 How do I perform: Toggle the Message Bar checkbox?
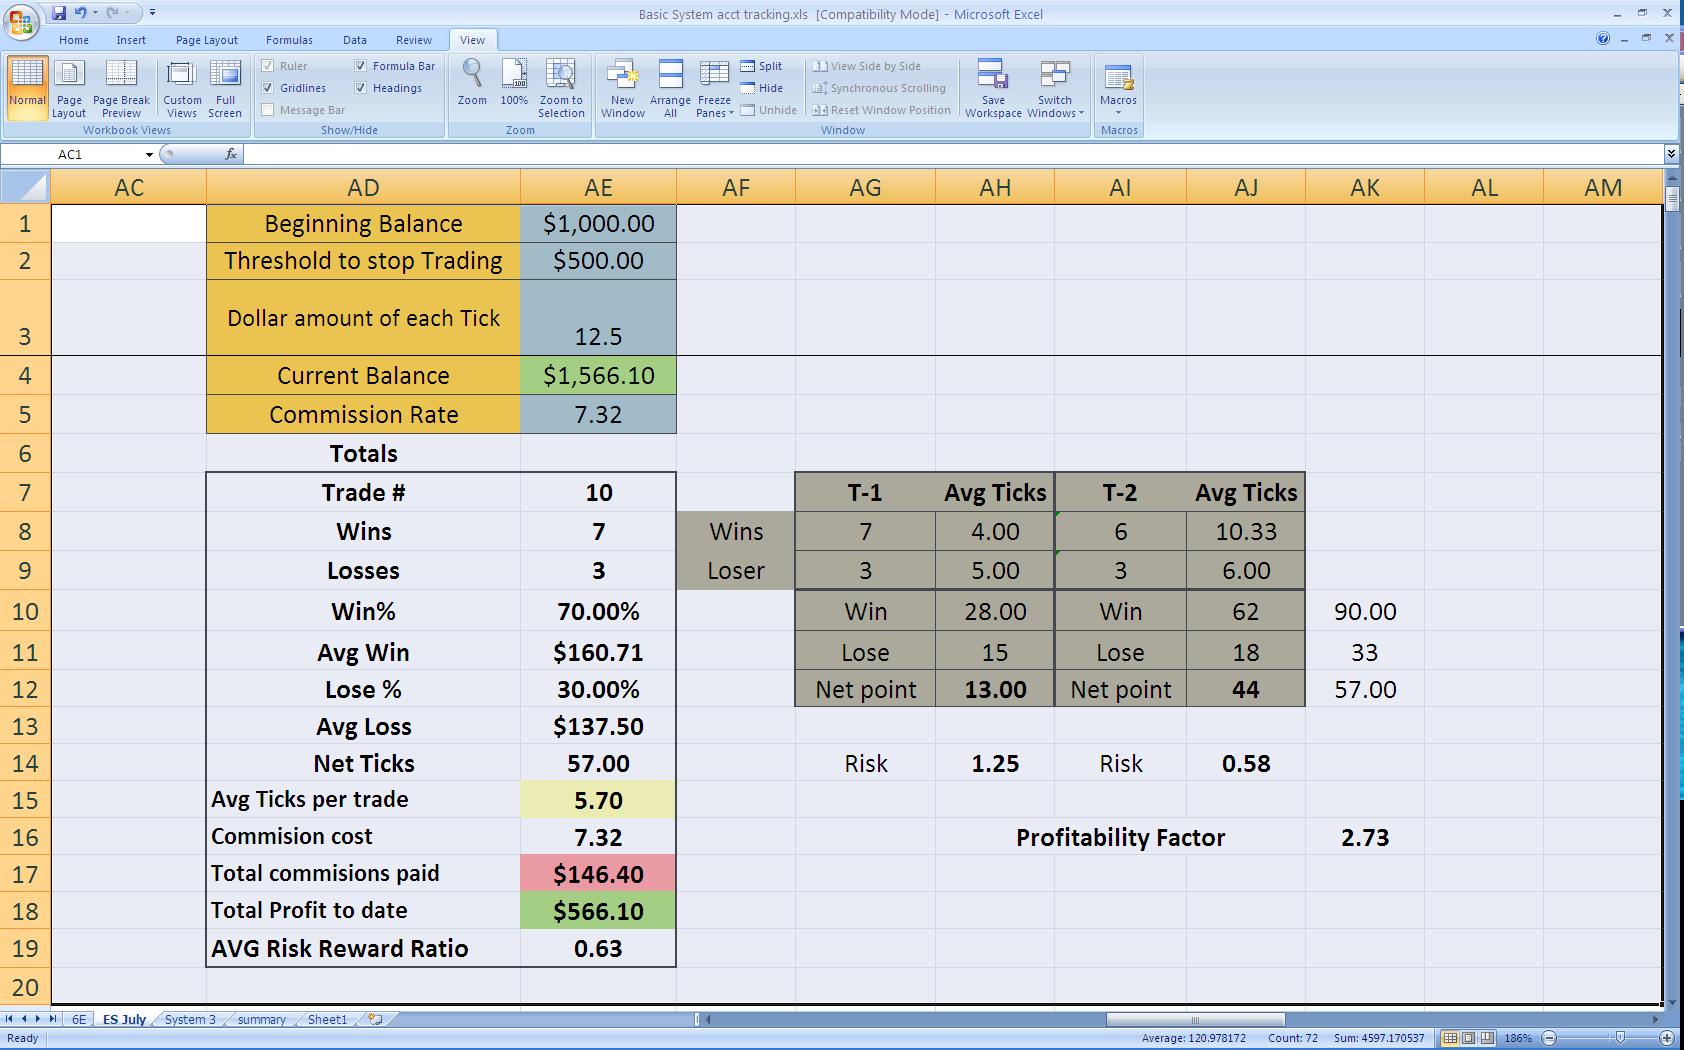coord(268,110)
